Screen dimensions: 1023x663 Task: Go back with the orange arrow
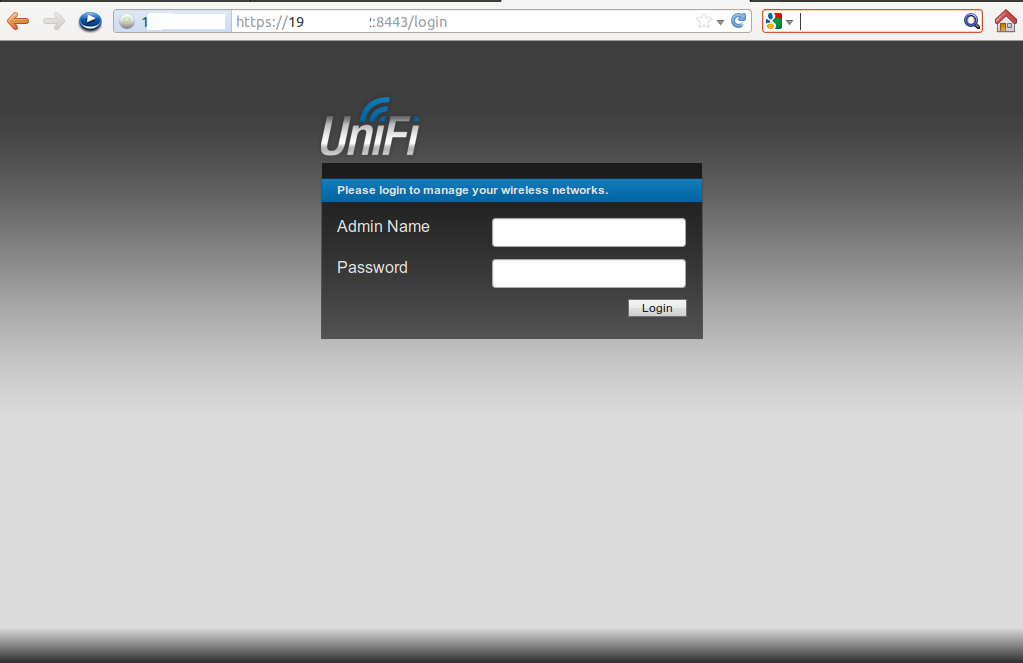pos(18,22)
